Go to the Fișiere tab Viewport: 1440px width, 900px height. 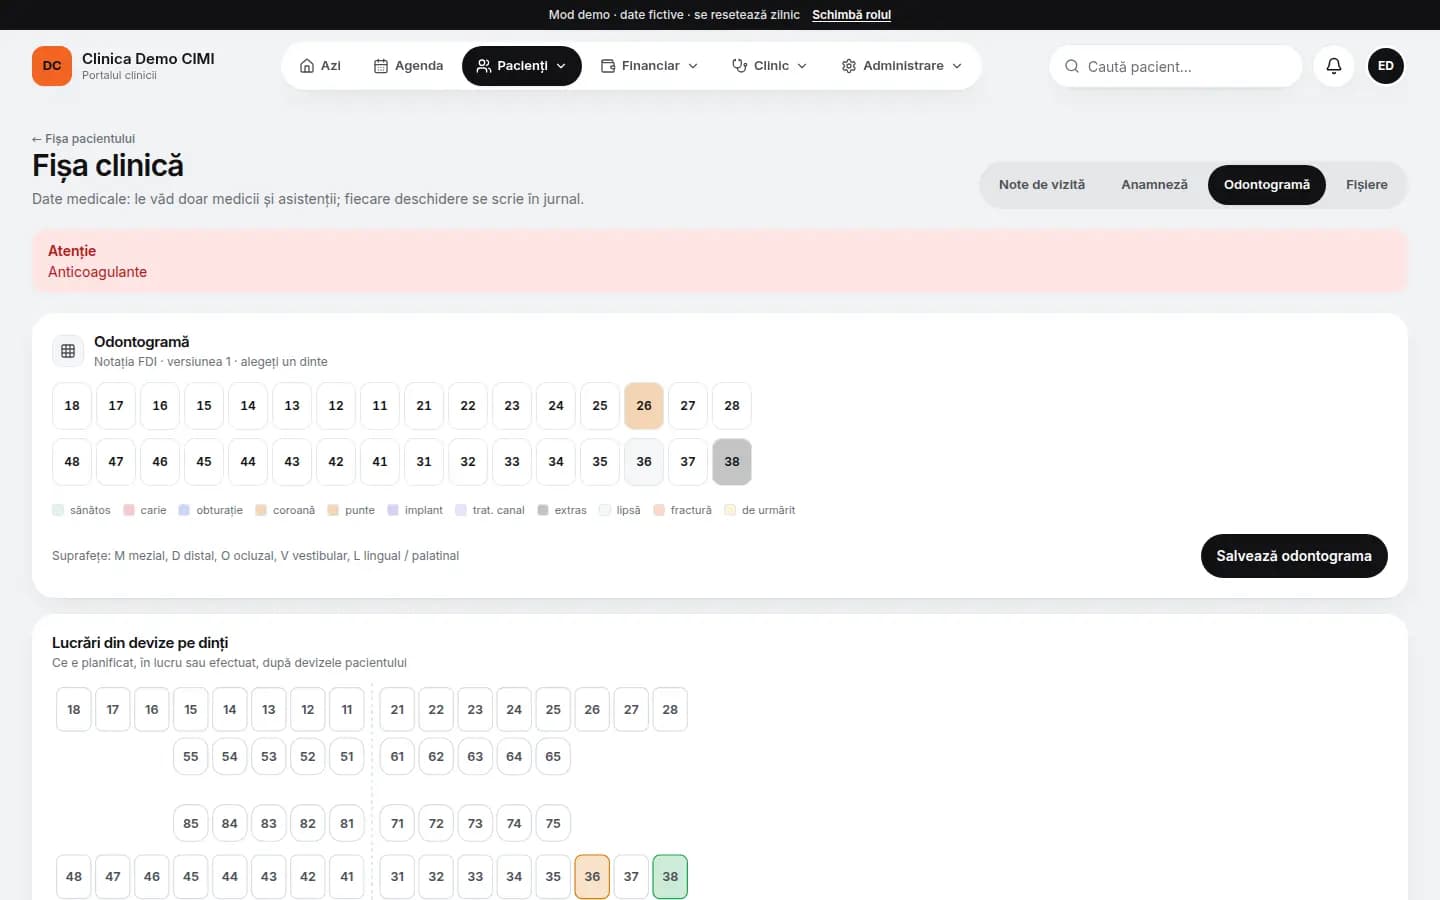1367,185
